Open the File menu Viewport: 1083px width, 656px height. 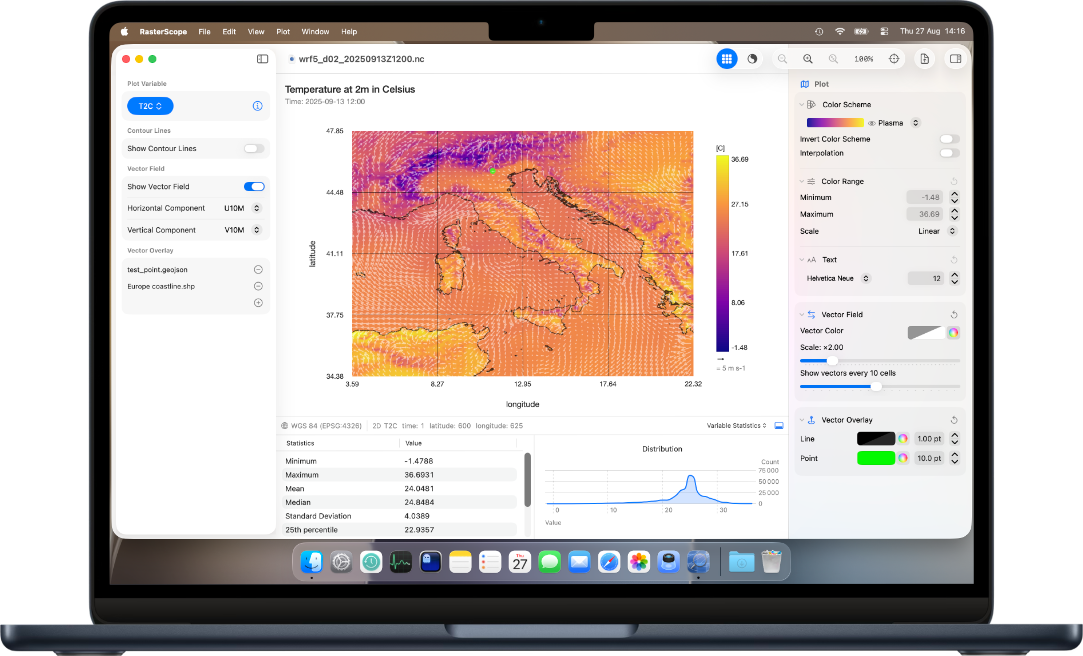(204, 32)
